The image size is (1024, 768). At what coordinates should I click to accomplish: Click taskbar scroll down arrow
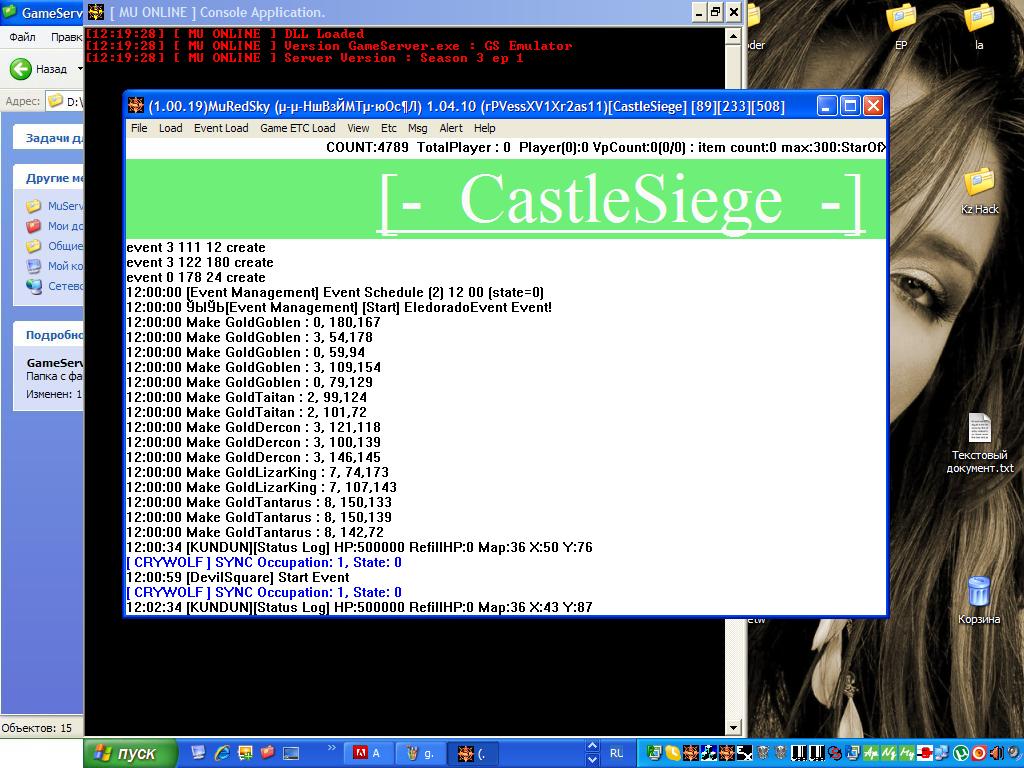coord(592,760)
